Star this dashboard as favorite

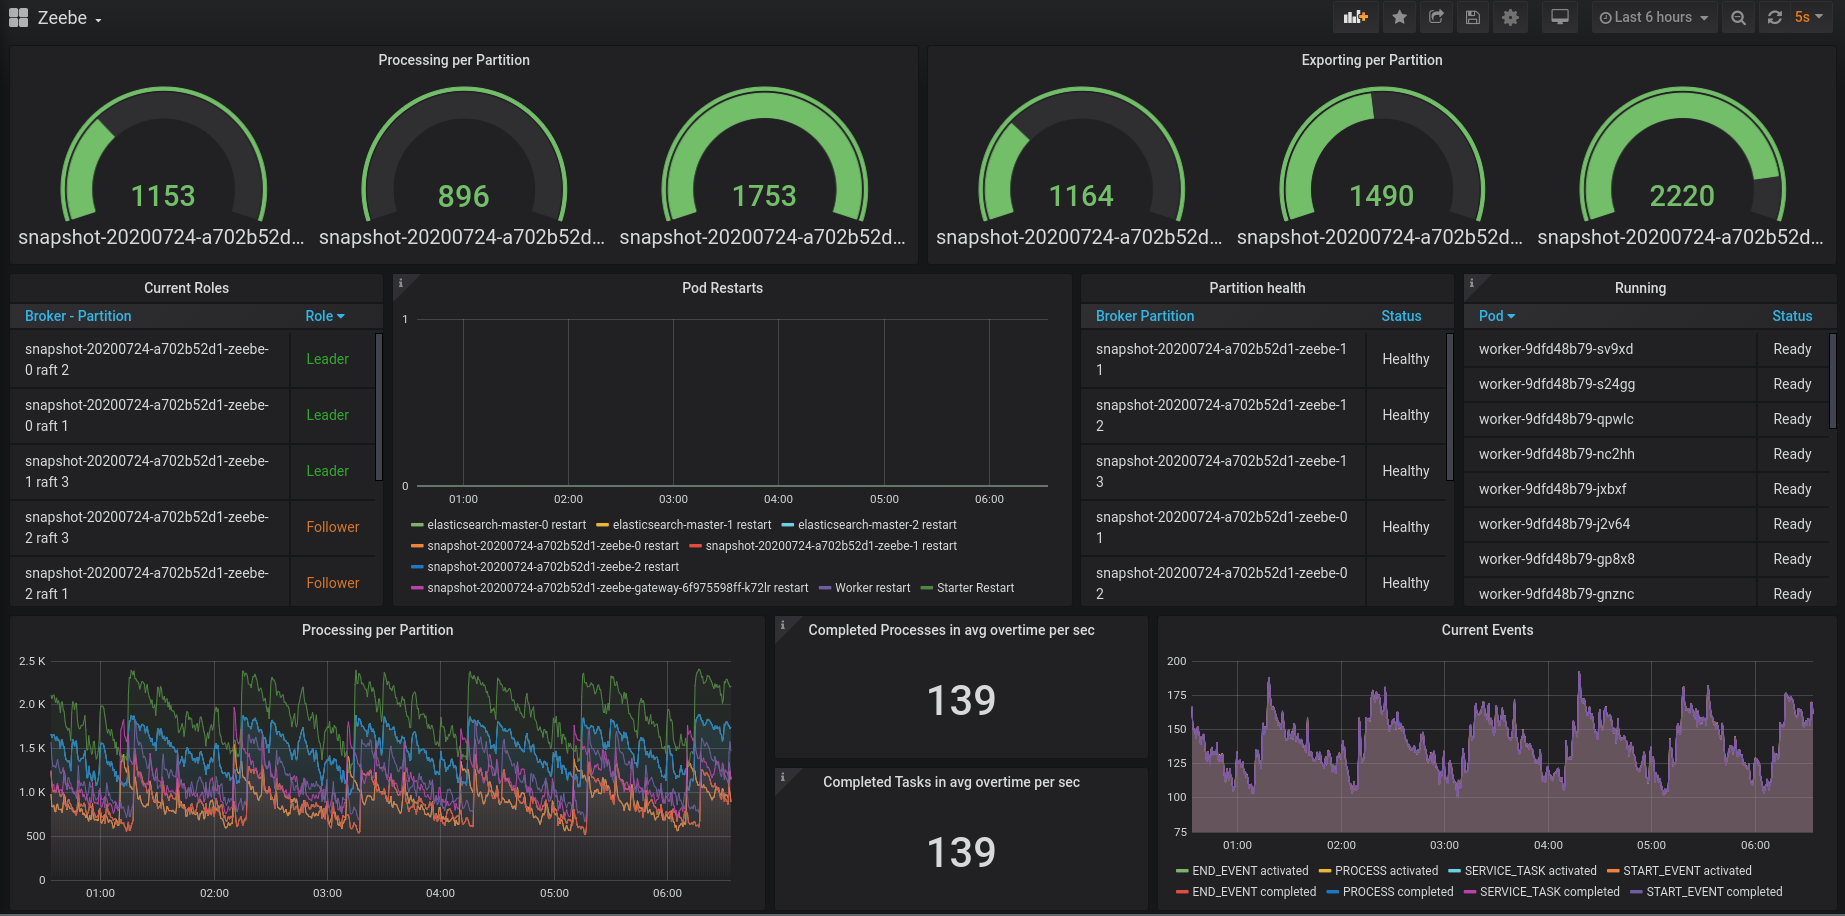pyautogui.click(x=1400, y=17)
